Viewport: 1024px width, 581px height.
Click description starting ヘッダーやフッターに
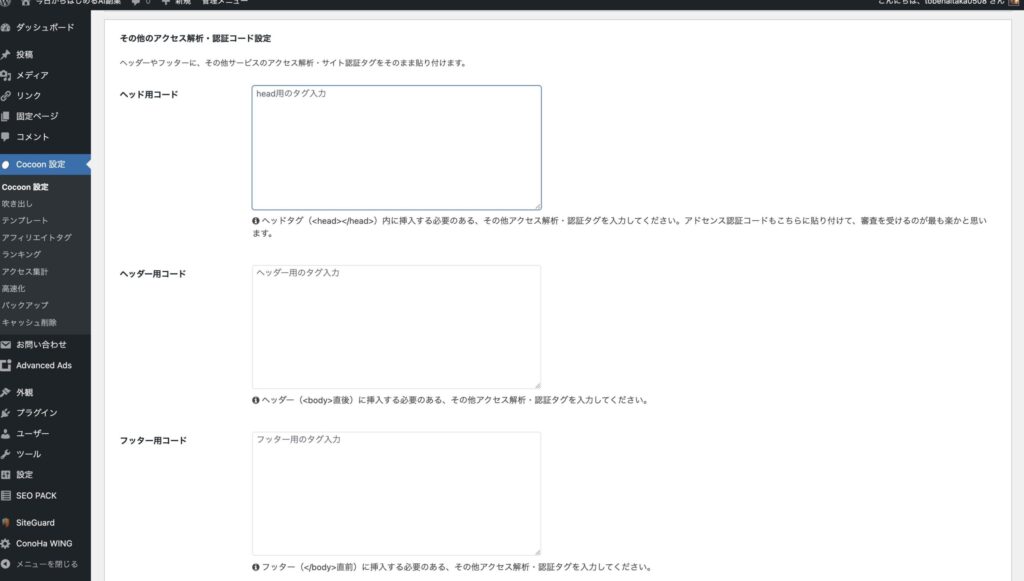293,63
